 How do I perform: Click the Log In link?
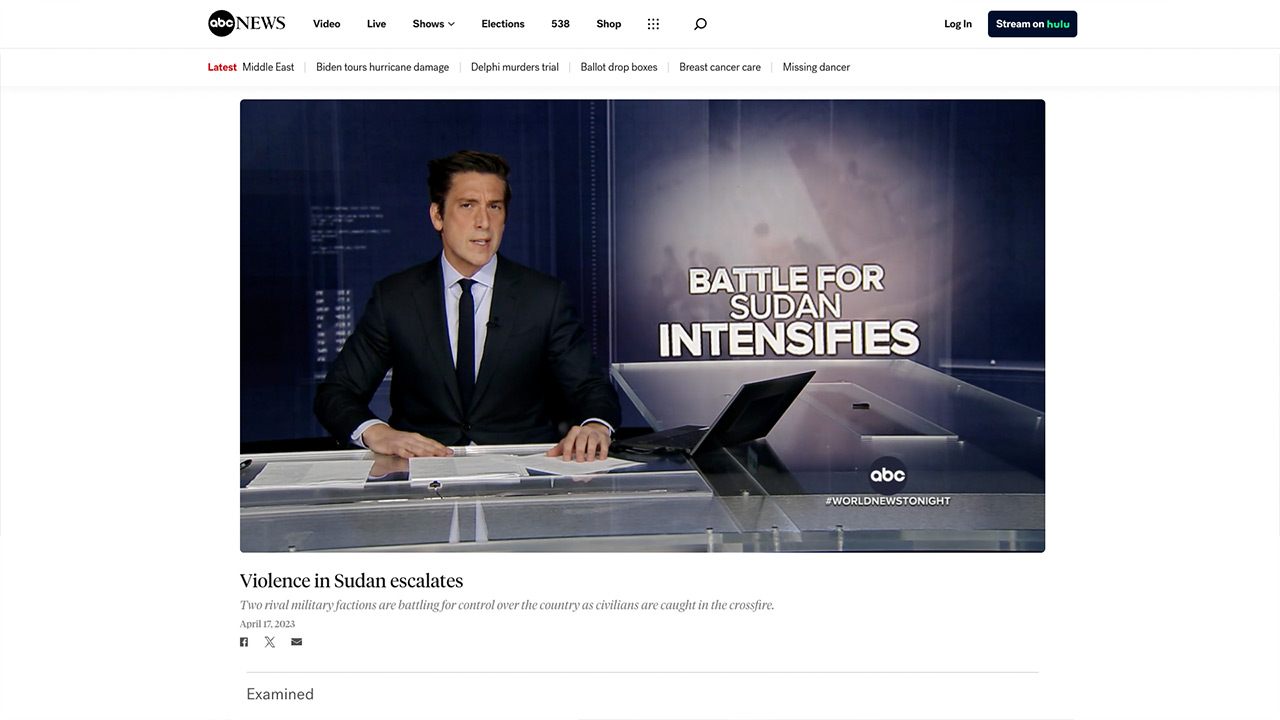click(958, 24)
